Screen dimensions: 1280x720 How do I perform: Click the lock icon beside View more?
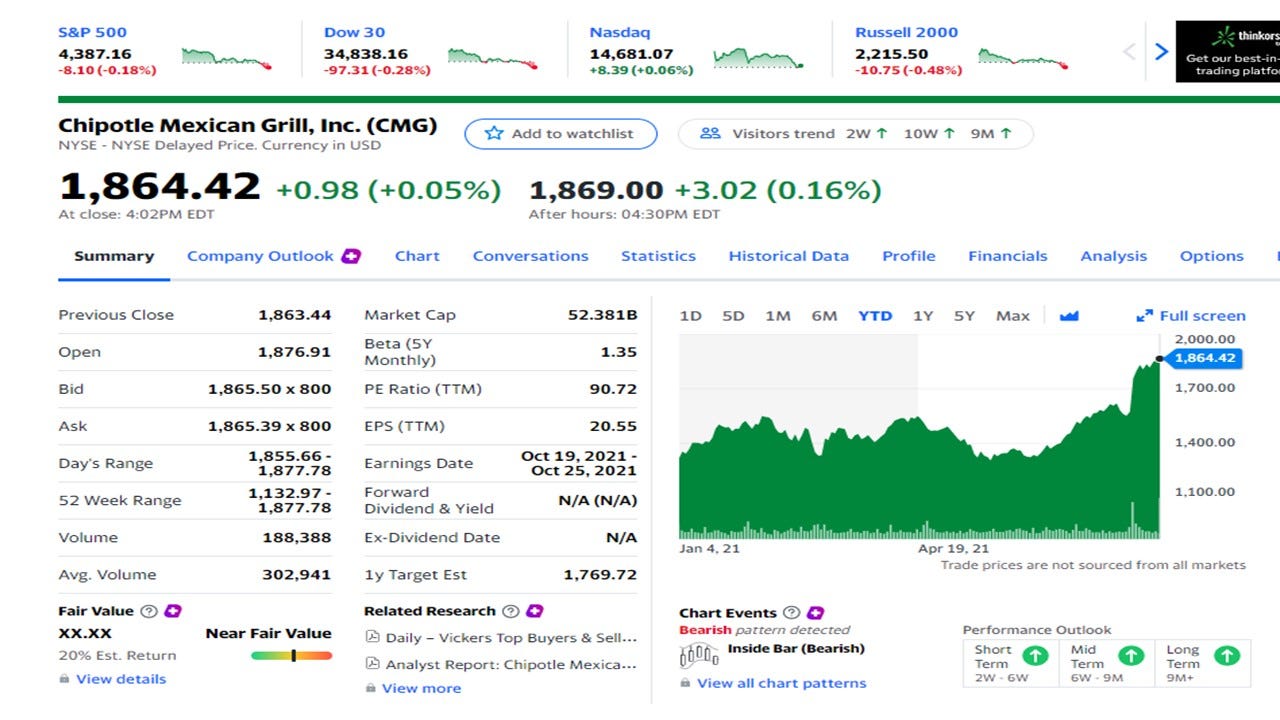(370, 688)
